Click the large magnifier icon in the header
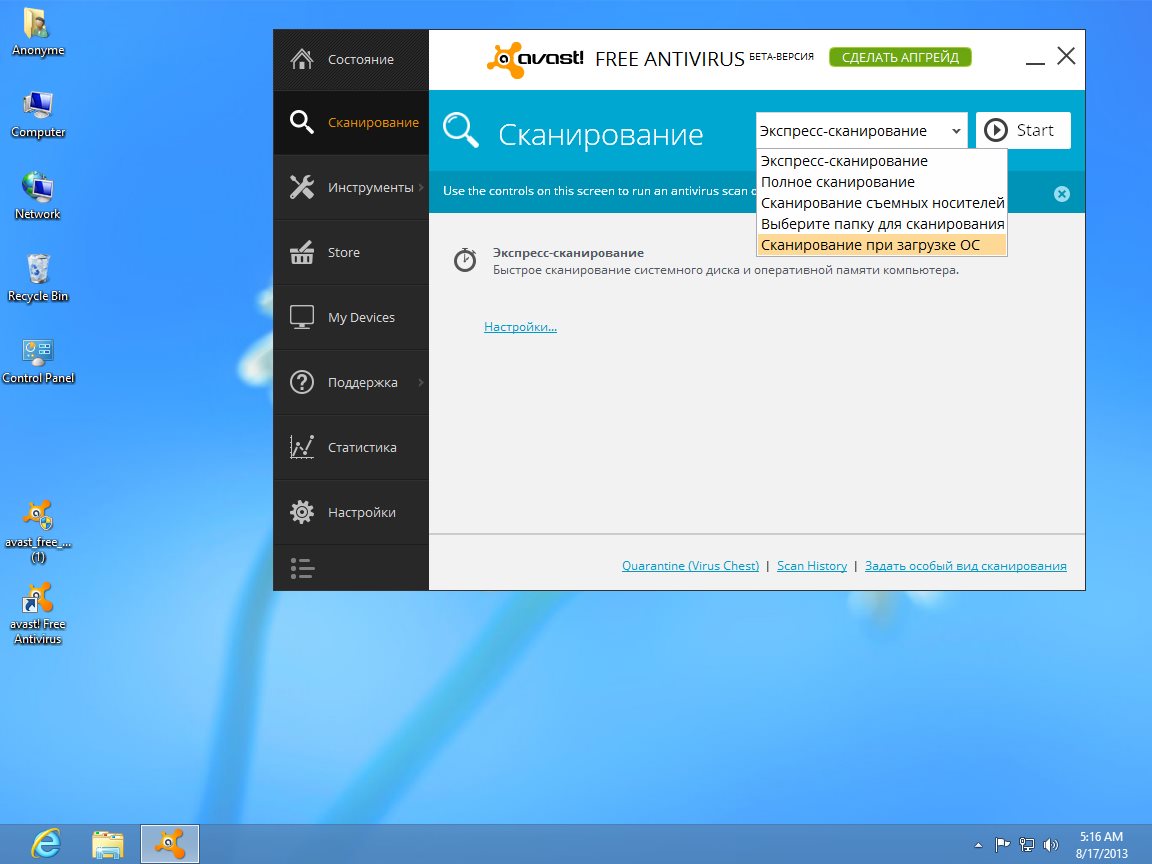This screenshot has height=864, width=1152. pos(461,131)
